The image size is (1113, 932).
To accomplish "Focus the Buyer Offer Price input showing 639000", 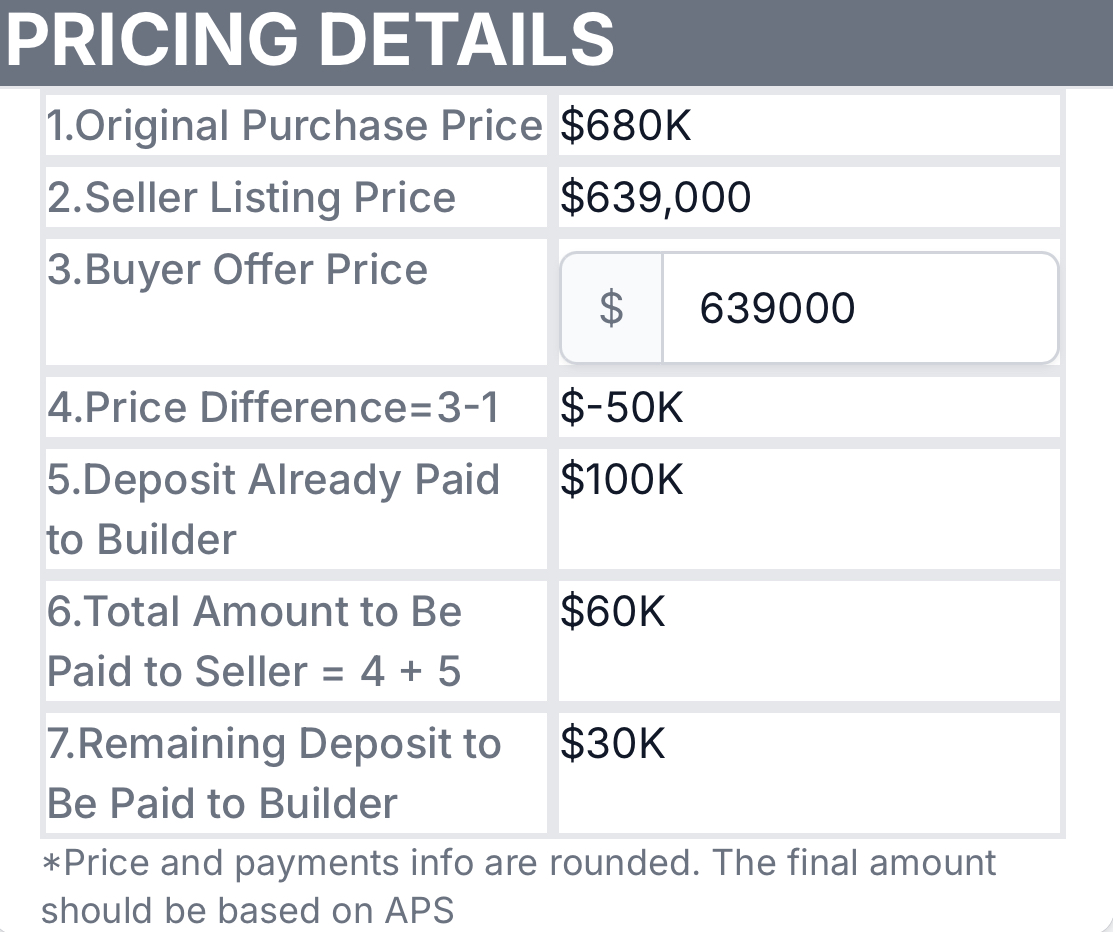I will click(858, 308).
